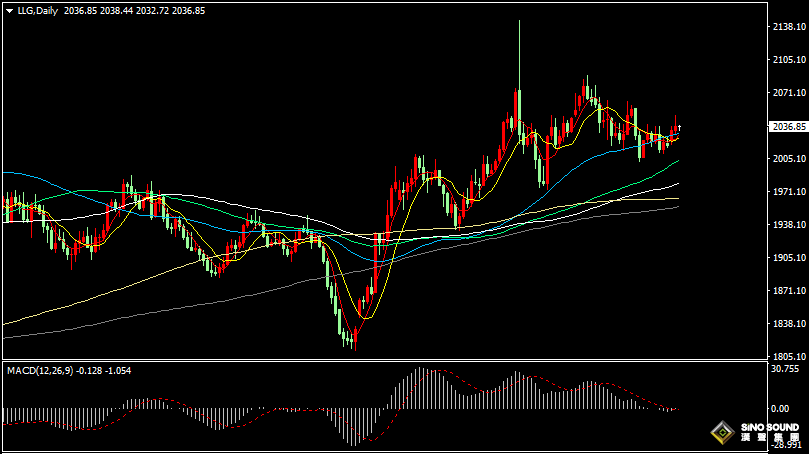
Task: Click the SINO SOUND watermark text
Action: click(768, 428)
